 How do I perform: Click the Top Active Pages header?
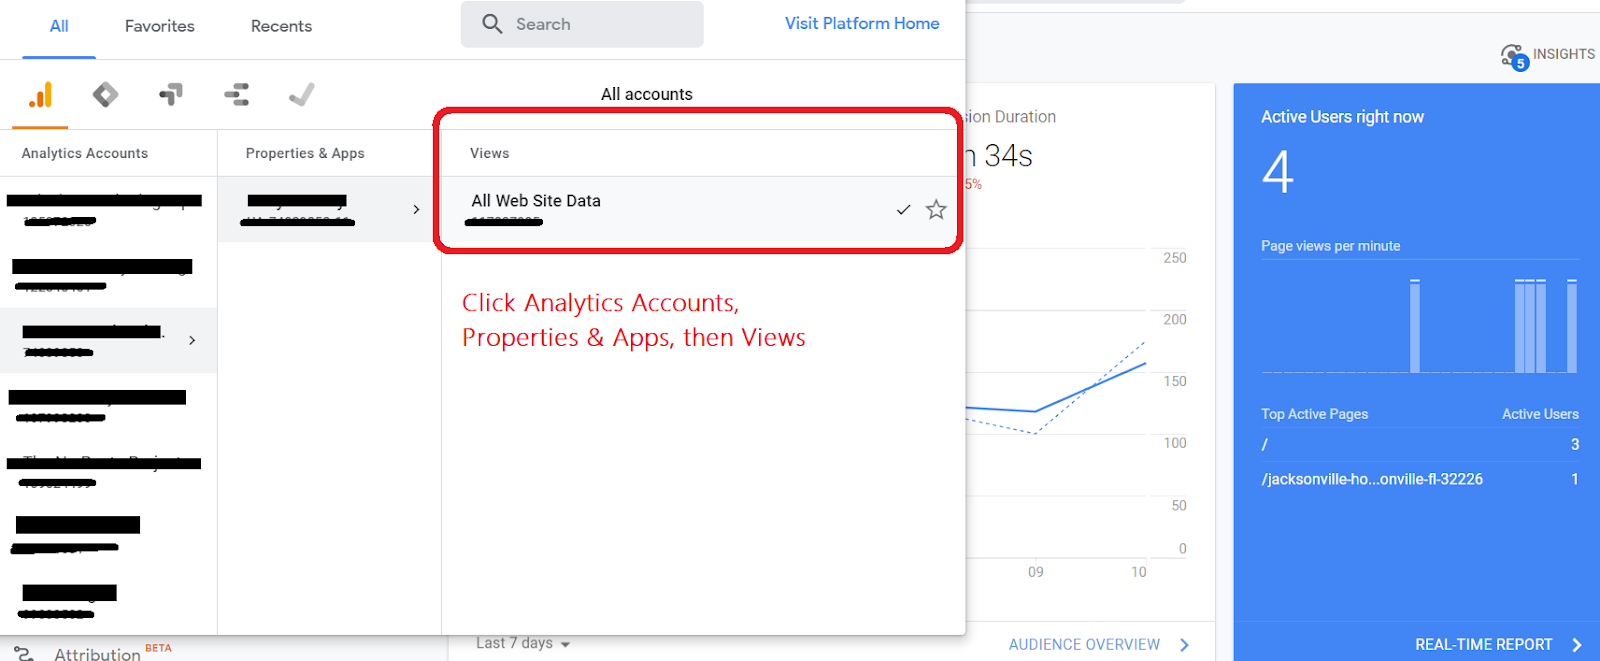(1314, 414)
